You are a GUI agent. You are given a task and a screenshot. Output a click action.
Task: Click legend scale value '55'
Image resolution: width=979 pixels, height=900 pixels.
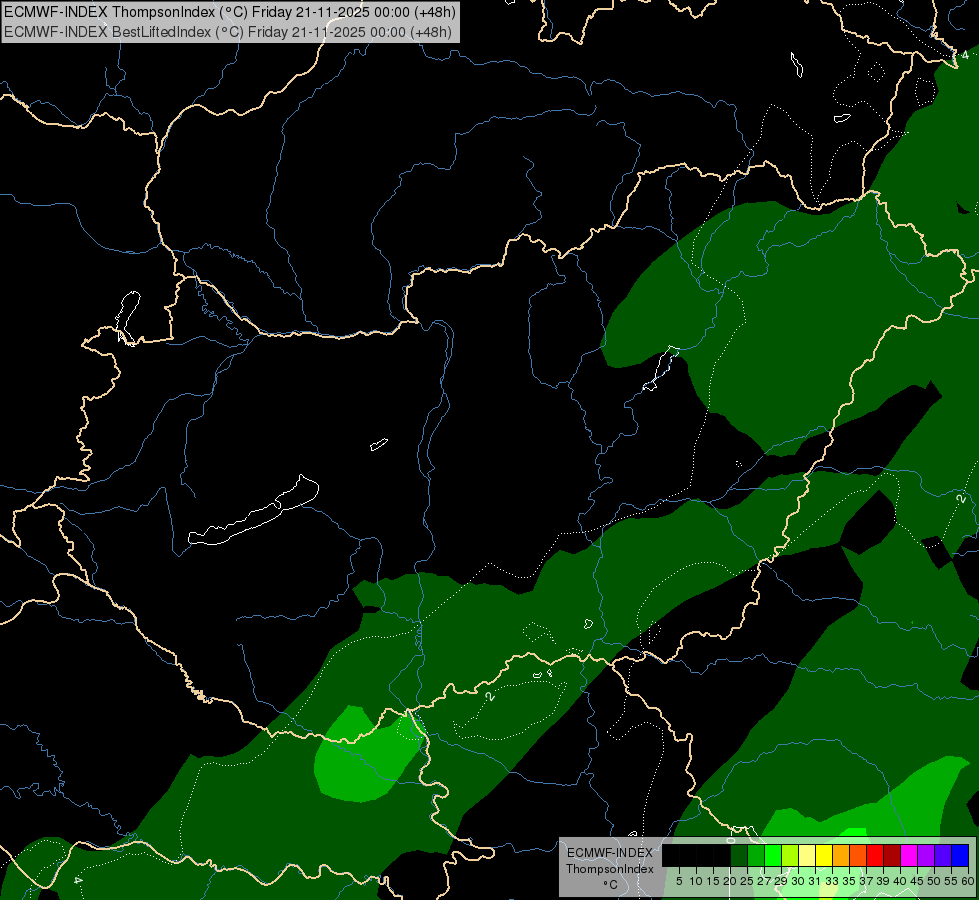click(x=951, y=881)
